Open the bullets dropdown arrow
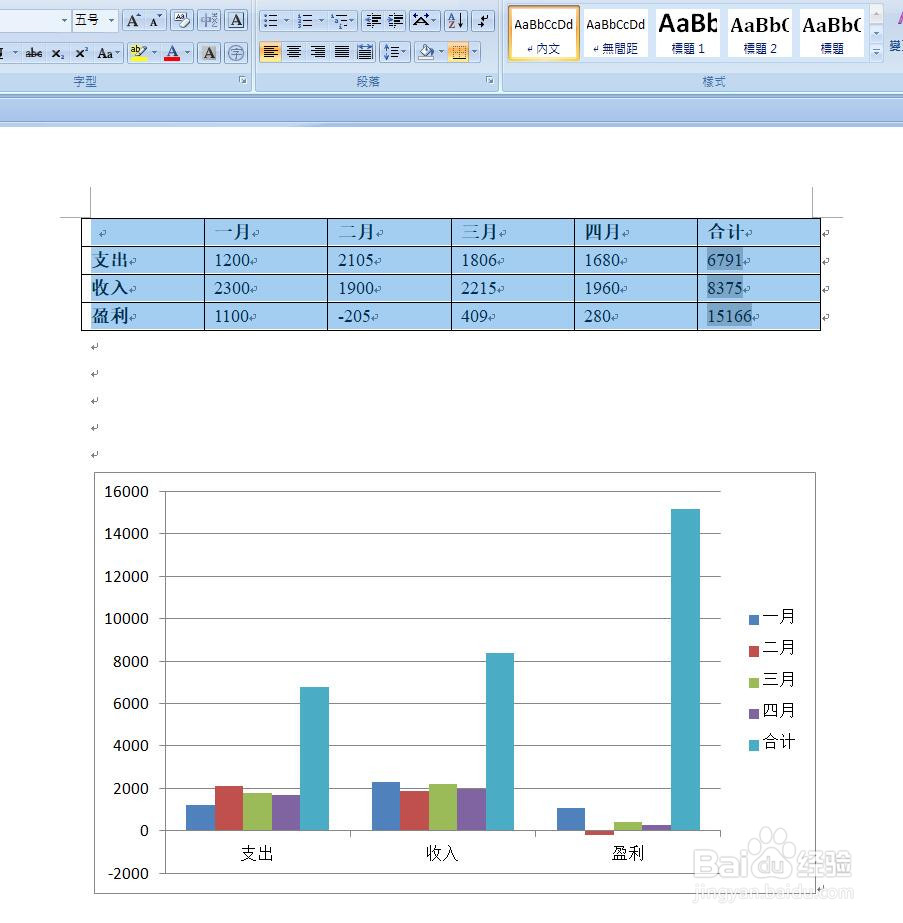Screen dimensions: 903x923 coord(287,21)
